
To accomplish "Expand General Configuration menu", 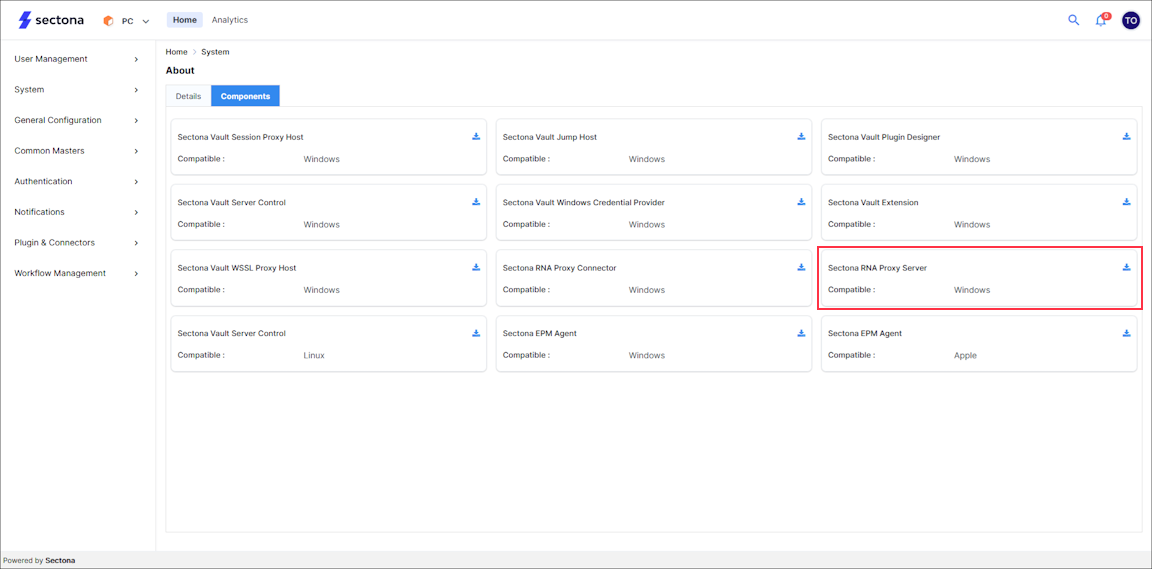I will coord(77,120).
